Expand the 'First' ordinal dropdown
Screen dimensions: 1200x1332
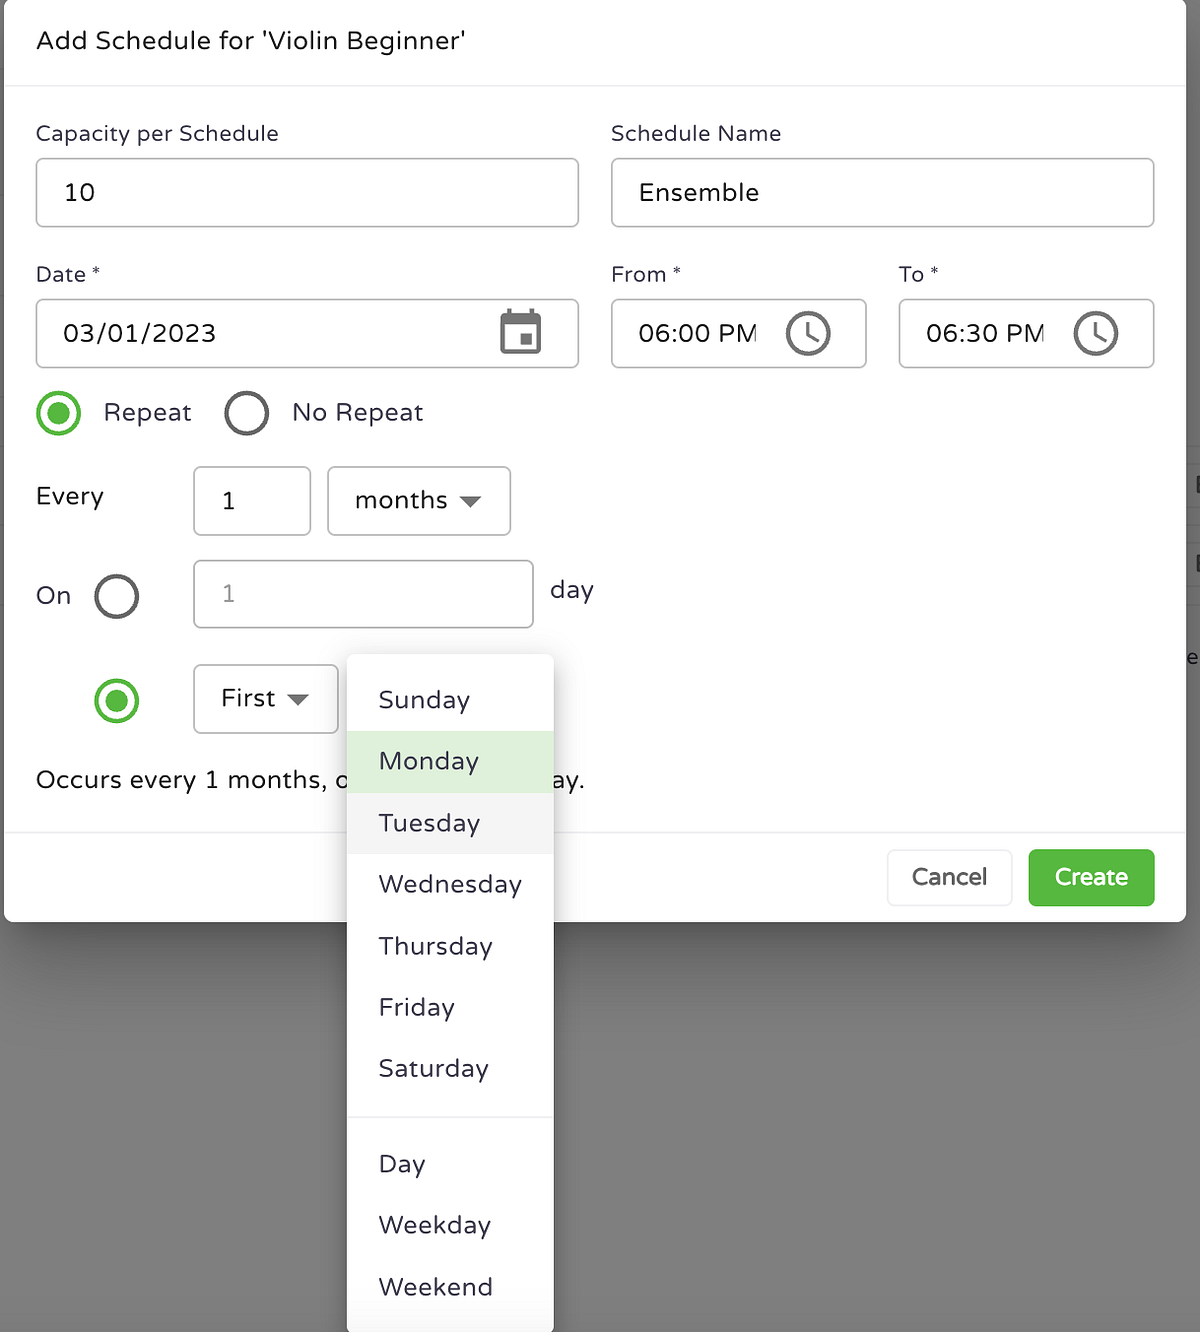tap(264, 699)
